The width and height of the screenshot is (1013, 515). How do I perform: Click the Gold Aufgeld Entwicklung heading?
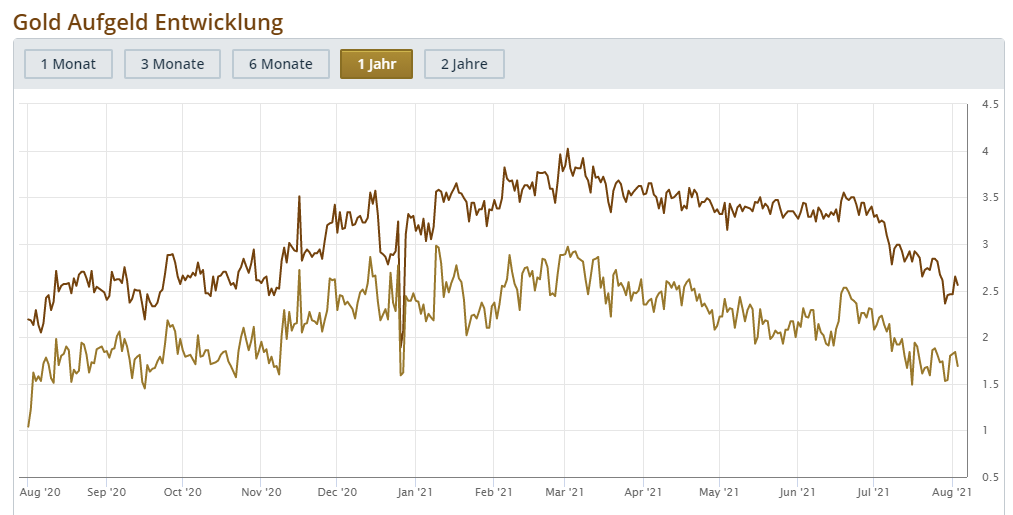[148, 21]
